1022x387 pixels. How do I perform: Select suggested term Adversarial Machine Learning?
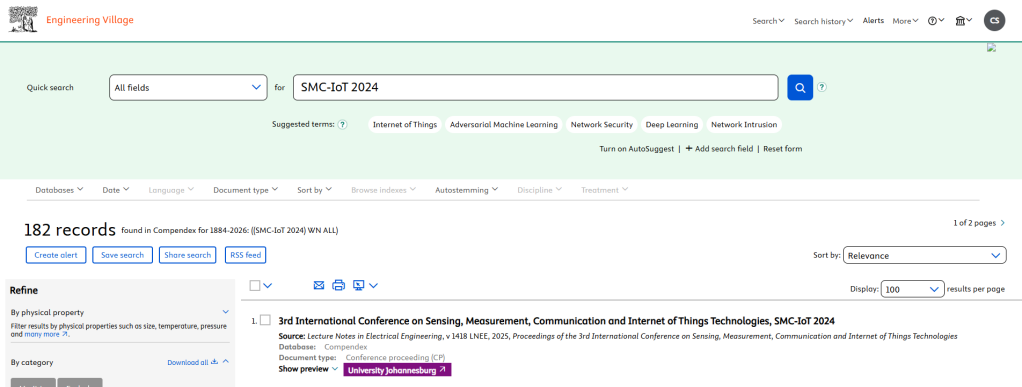pos(504,124)
